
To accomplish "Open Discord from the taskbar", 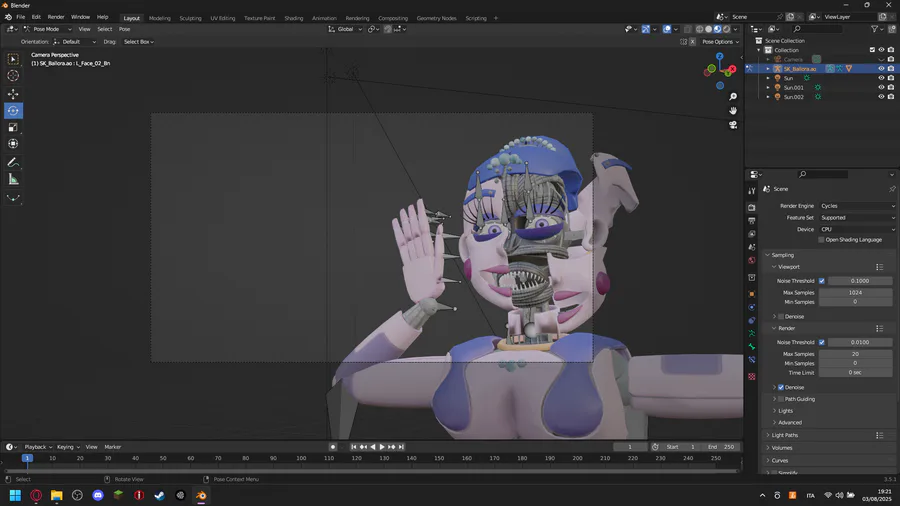I will pos(98,495).
